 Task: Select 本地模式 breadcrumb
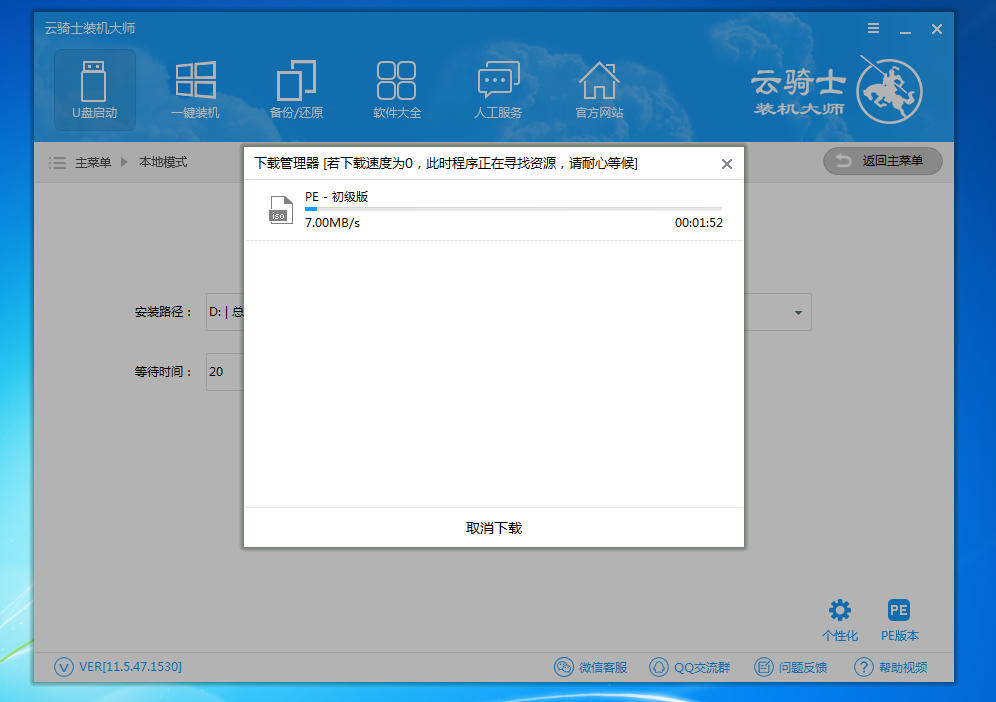click(x=163, y=163)
